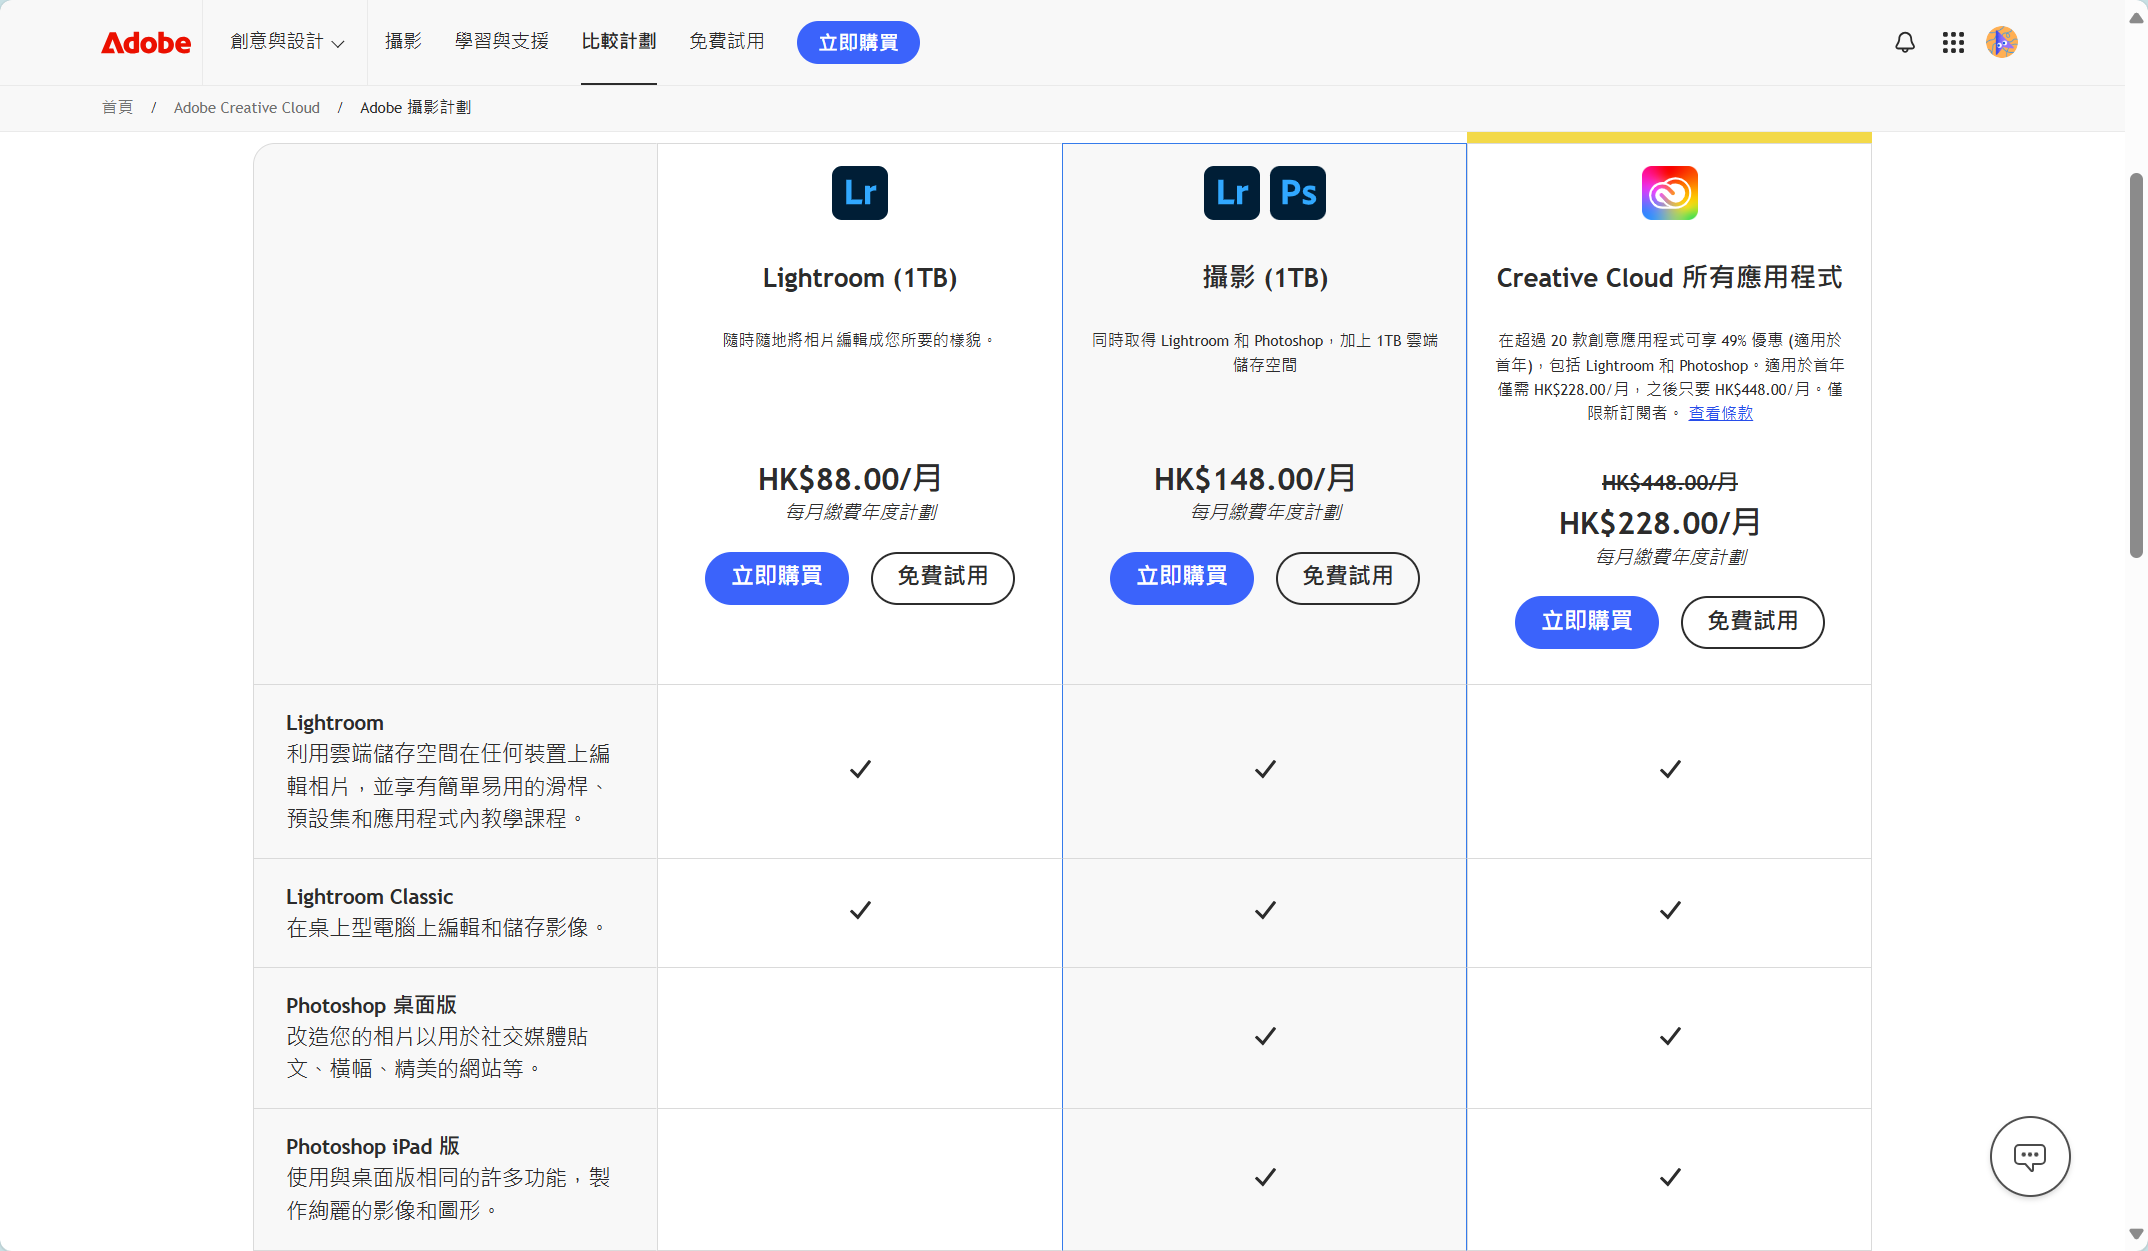The height and width of the screenshot is (1251, 2148).
Task: Click the Lr icon in 攝影 (1TB) plan
Action: coord(1231,193)
